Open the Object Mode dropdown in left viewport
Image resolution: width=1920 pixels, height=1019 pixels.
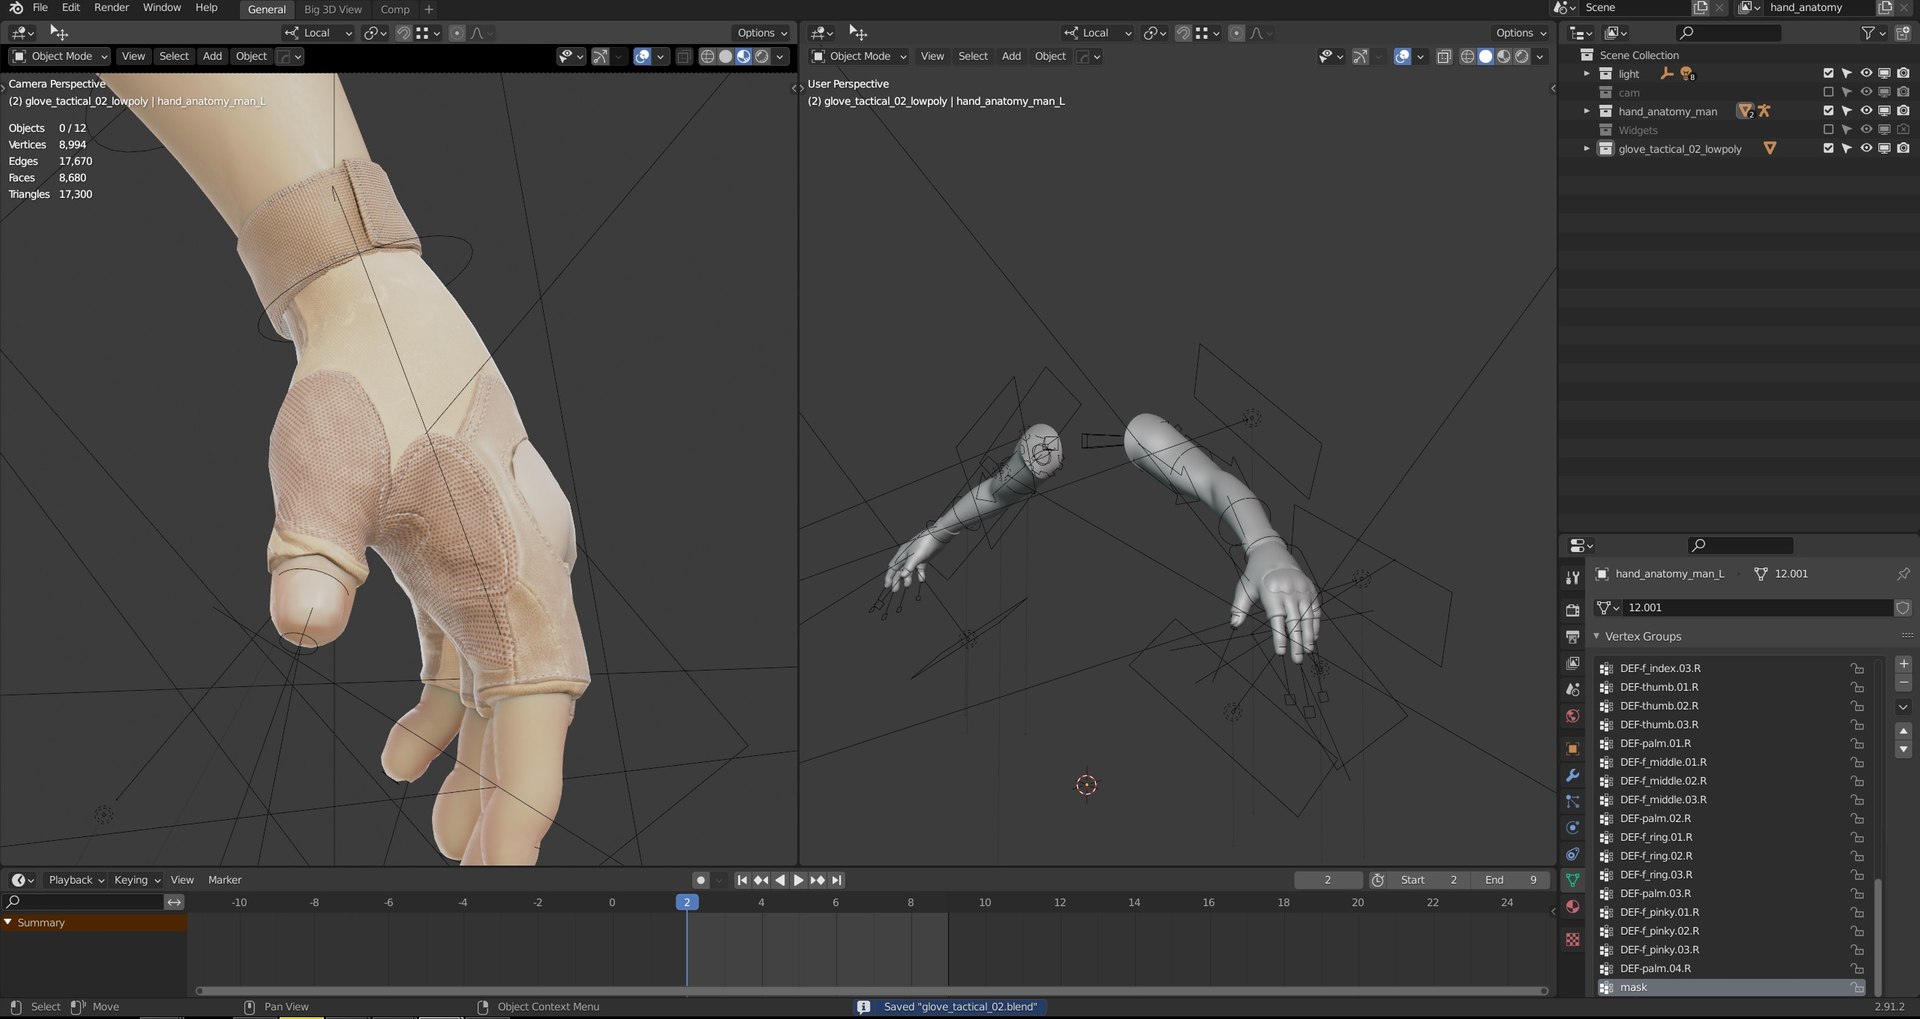60,57
